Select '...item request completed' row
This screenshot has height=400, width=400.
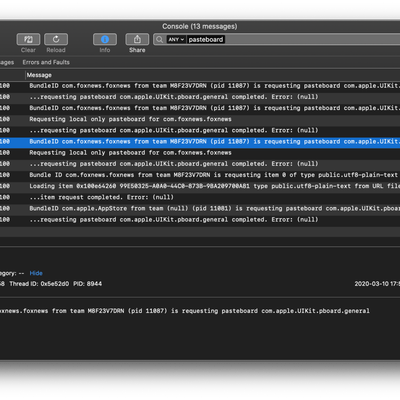(x=200, y=197)
